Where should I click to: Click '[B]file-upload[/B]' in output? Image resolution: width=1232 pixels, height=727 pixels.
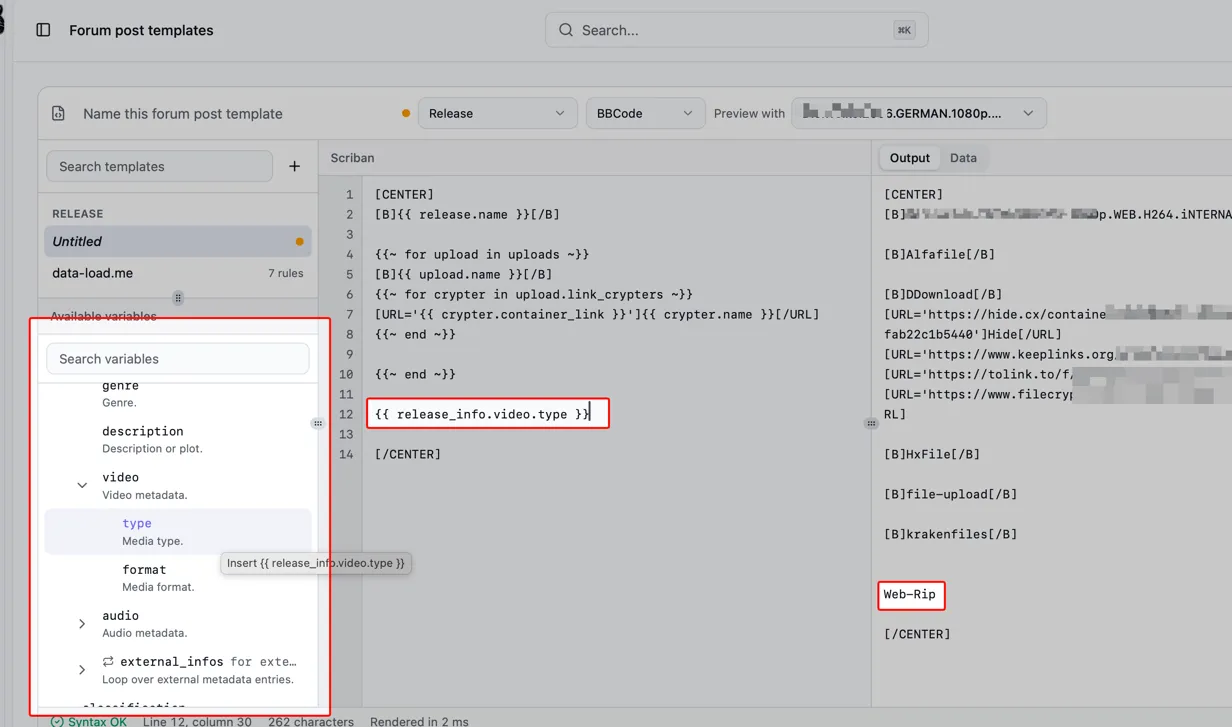point(950,494)
